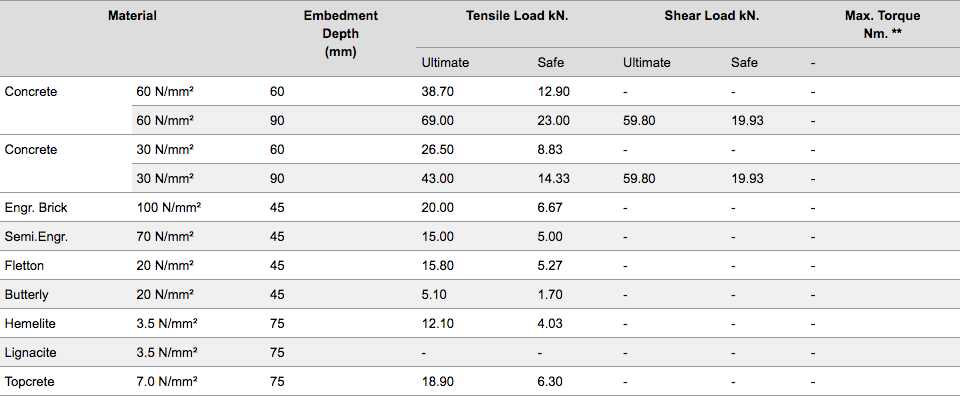Click the Tensile Load kN. header
960x396 pixels.
point(517,16)
